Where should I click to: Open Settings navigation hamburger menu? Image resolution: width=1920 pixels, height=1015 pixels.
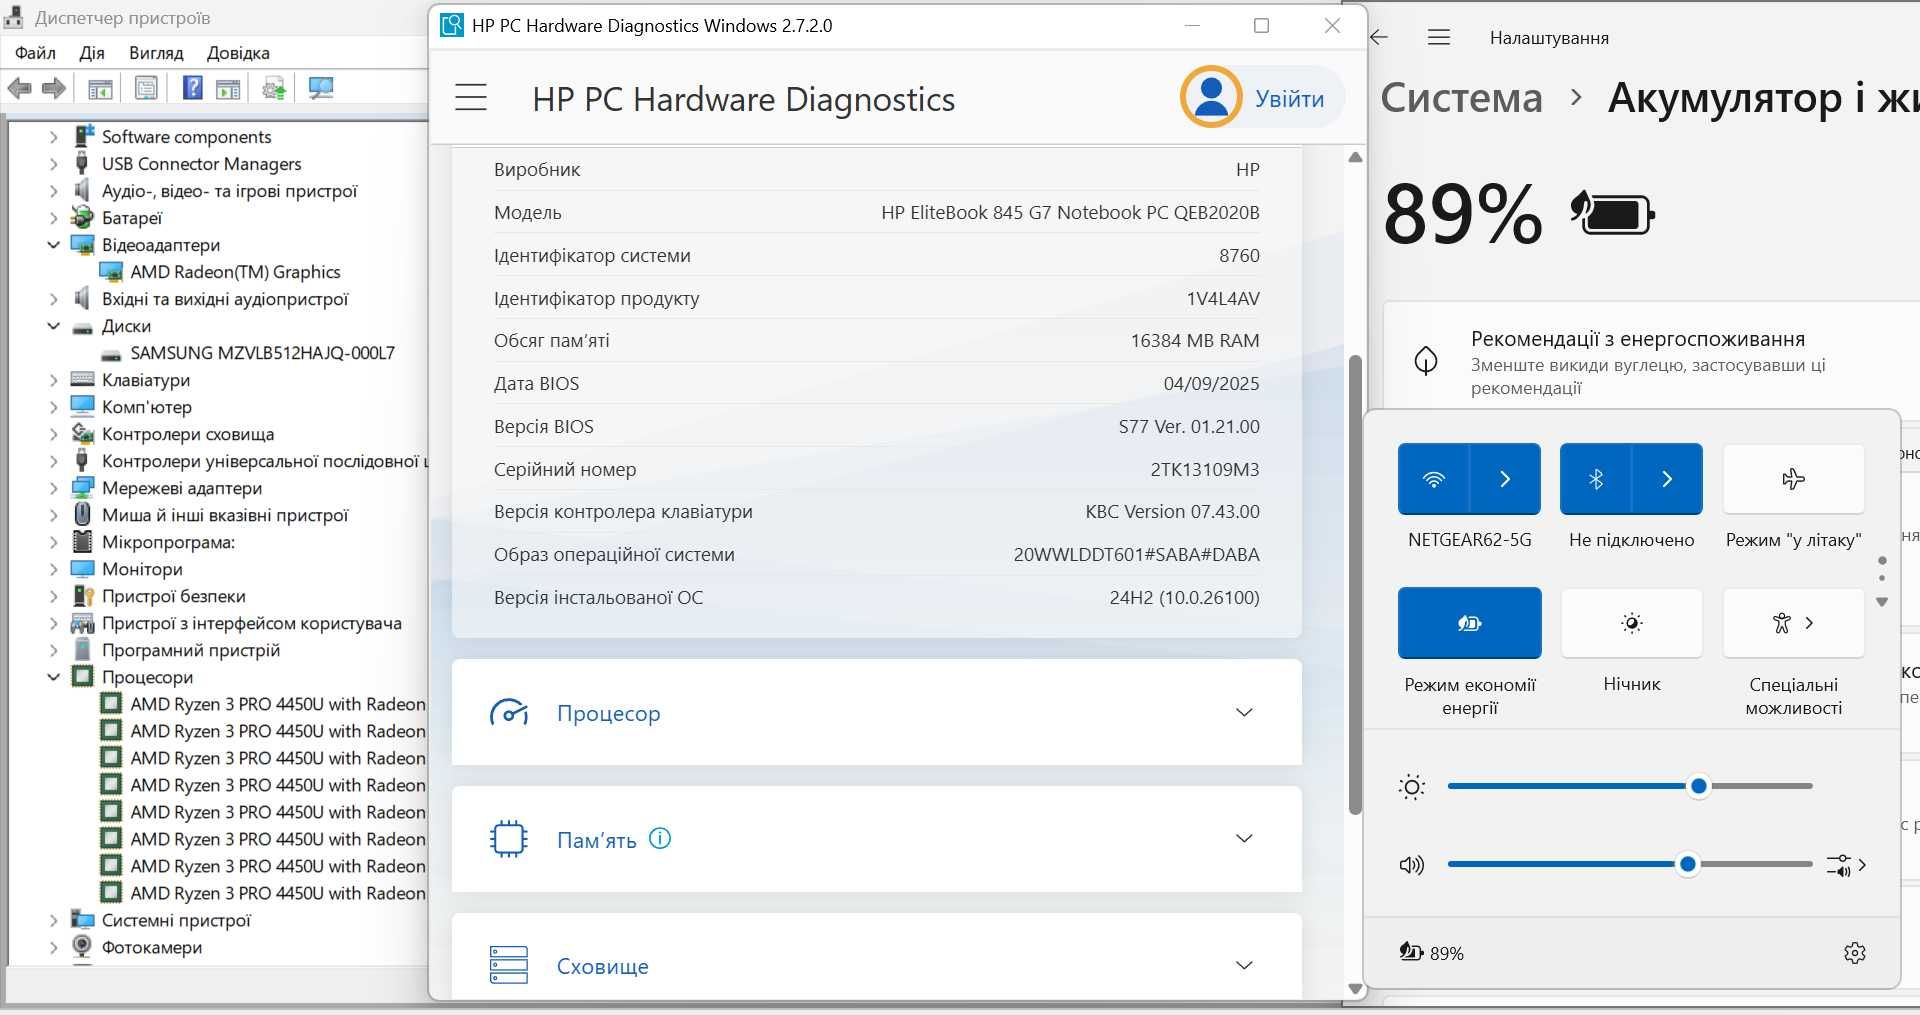pos(1439,38)
